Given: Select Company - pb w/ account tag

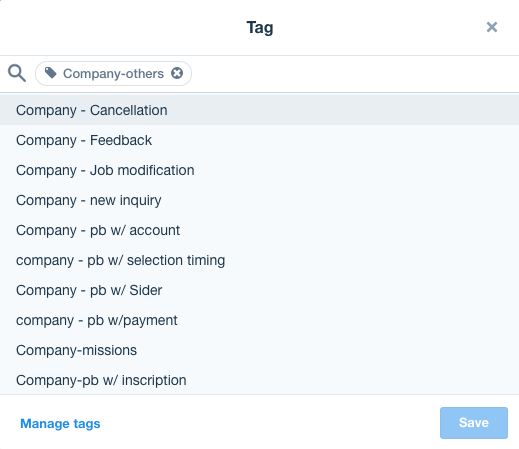Looking at the screenshot, I should click(259, 230).
